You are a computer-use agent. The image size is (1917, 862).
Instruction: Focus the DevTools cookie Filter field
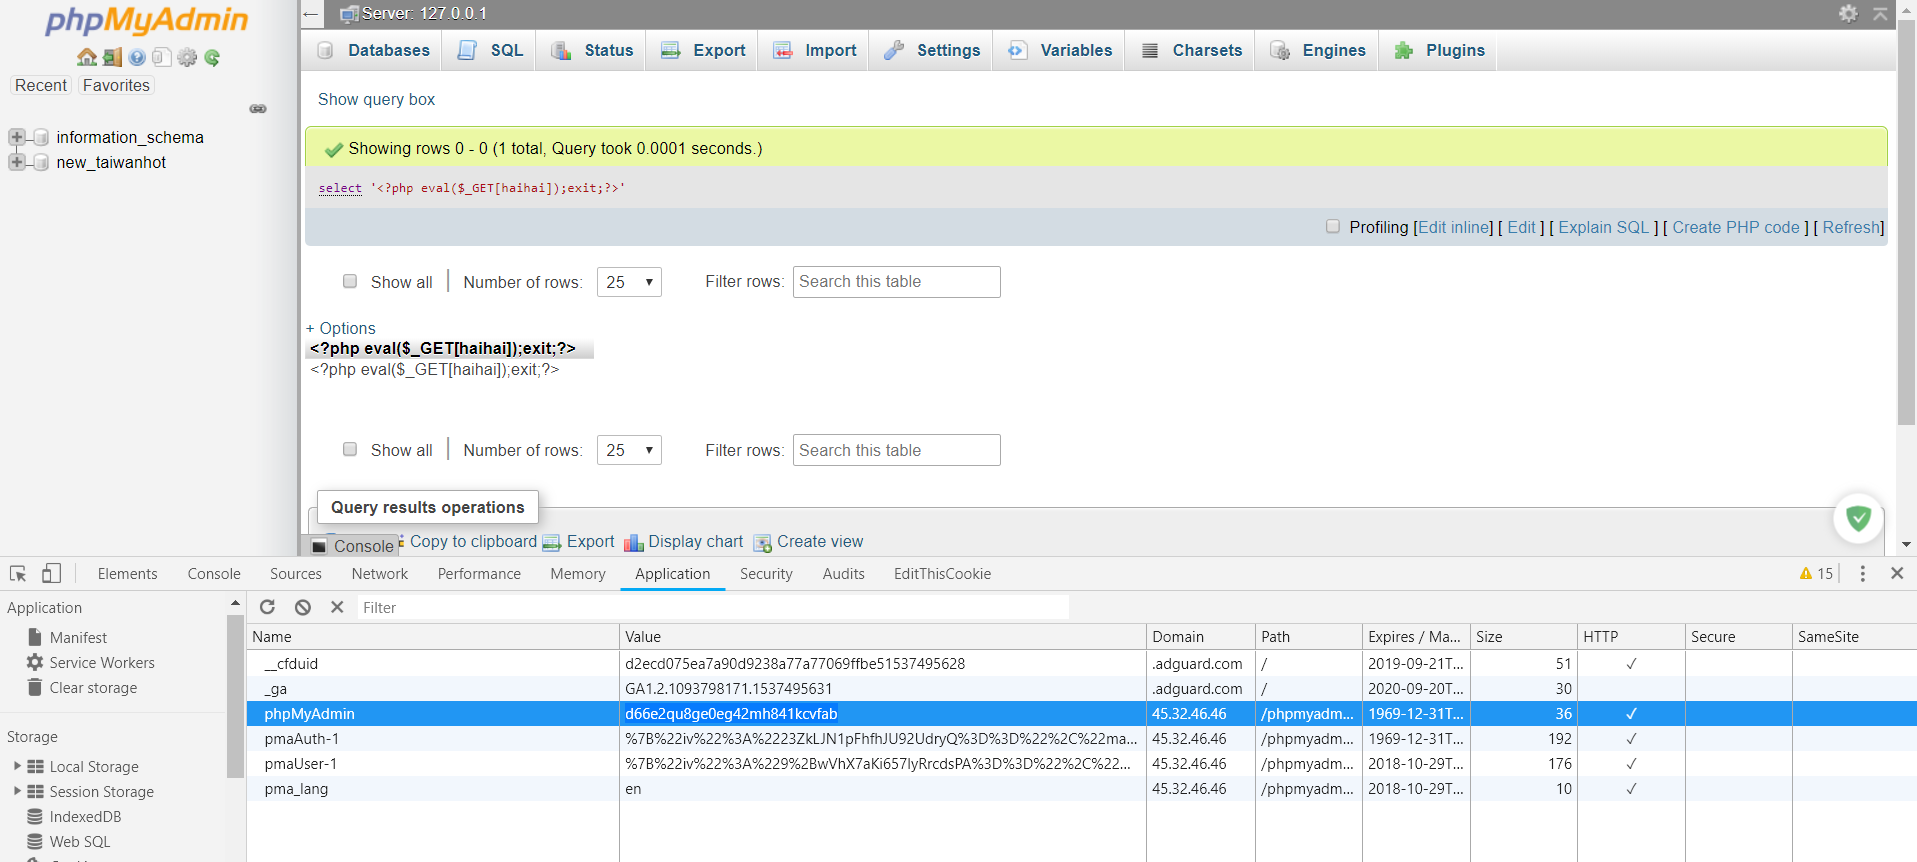pyautogui.click(x=713, y=607)
